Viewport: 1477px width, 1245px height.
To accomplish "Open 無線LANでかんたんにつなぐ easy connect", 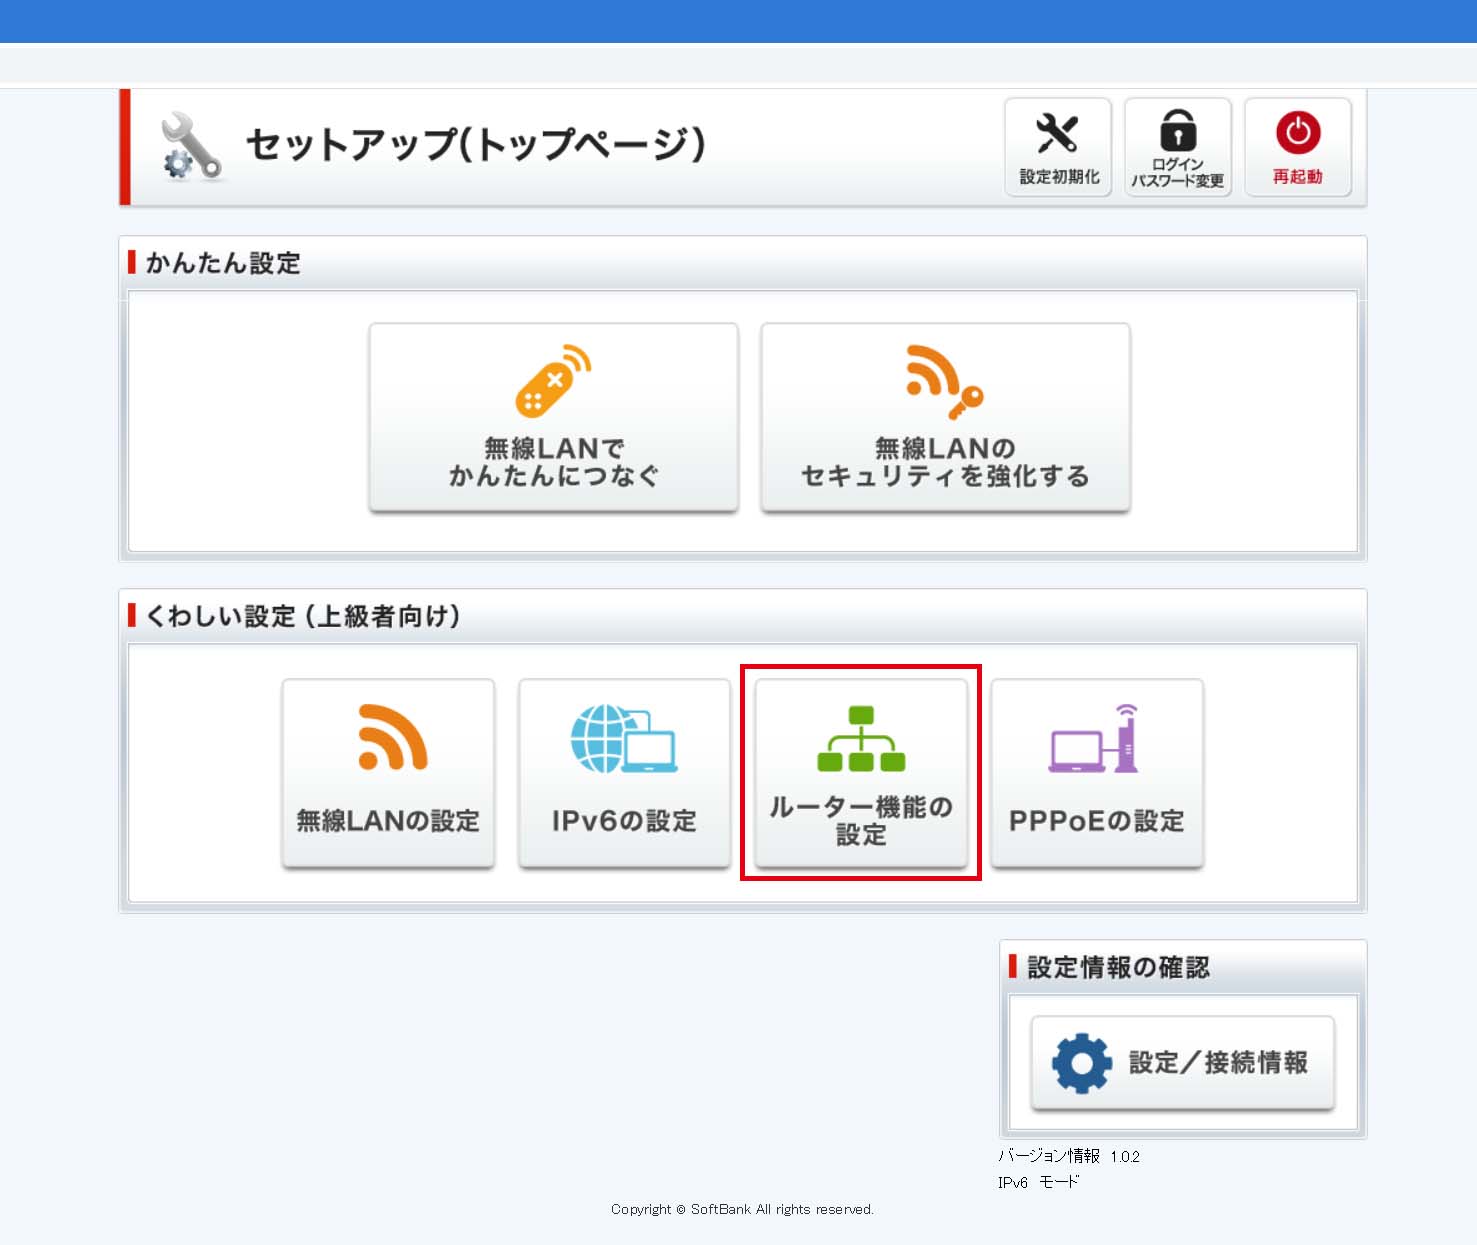I will [x=554, y=418].
